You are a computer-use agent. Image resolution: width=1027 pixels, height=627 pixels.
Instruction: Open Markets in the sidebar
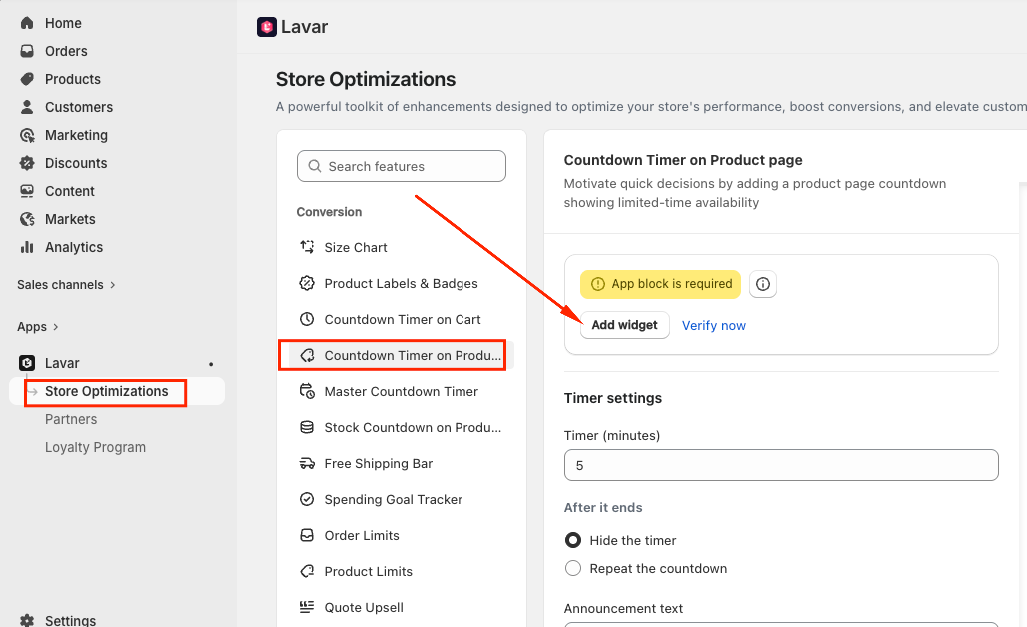pos(70,219)
